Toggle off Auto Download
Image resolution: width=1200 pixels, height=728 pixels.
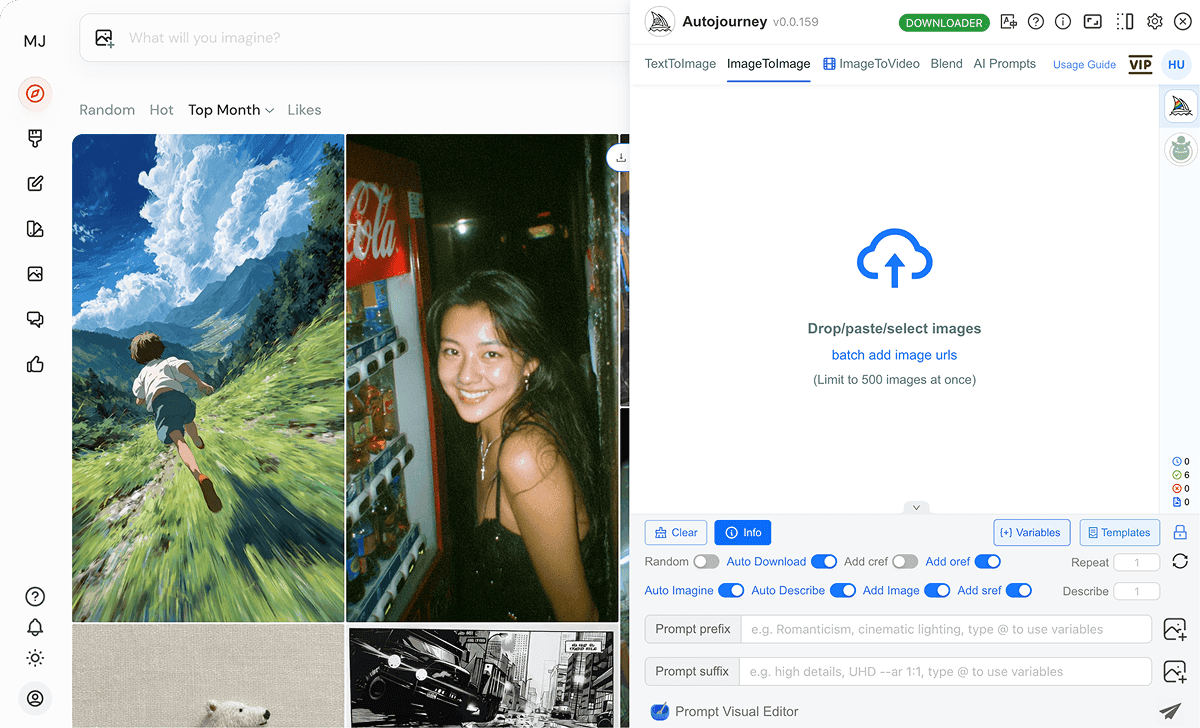coord(824,561)
